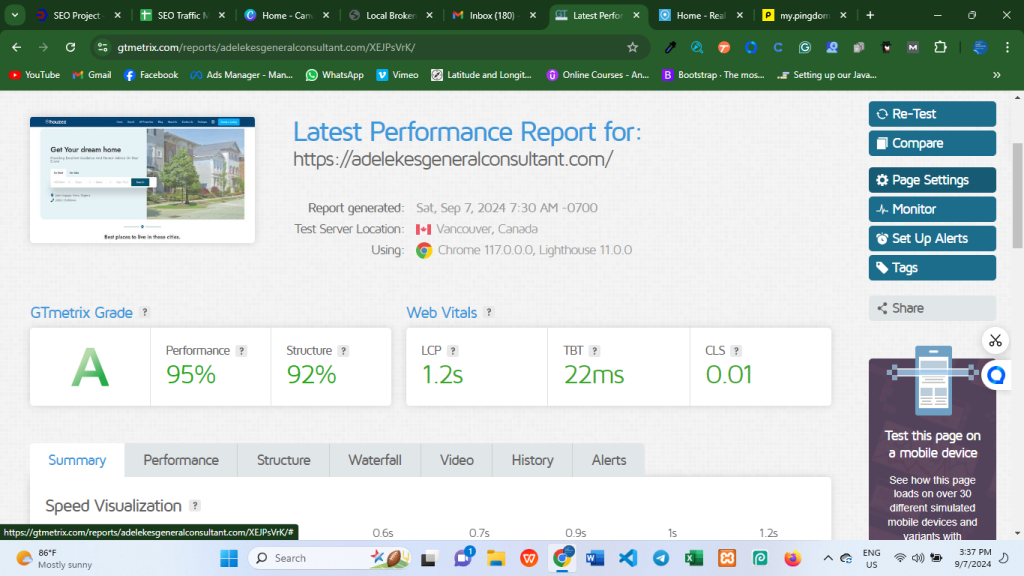Switch to the History tab
Viewport: 1024px width, 576px height.
point(532,460)
